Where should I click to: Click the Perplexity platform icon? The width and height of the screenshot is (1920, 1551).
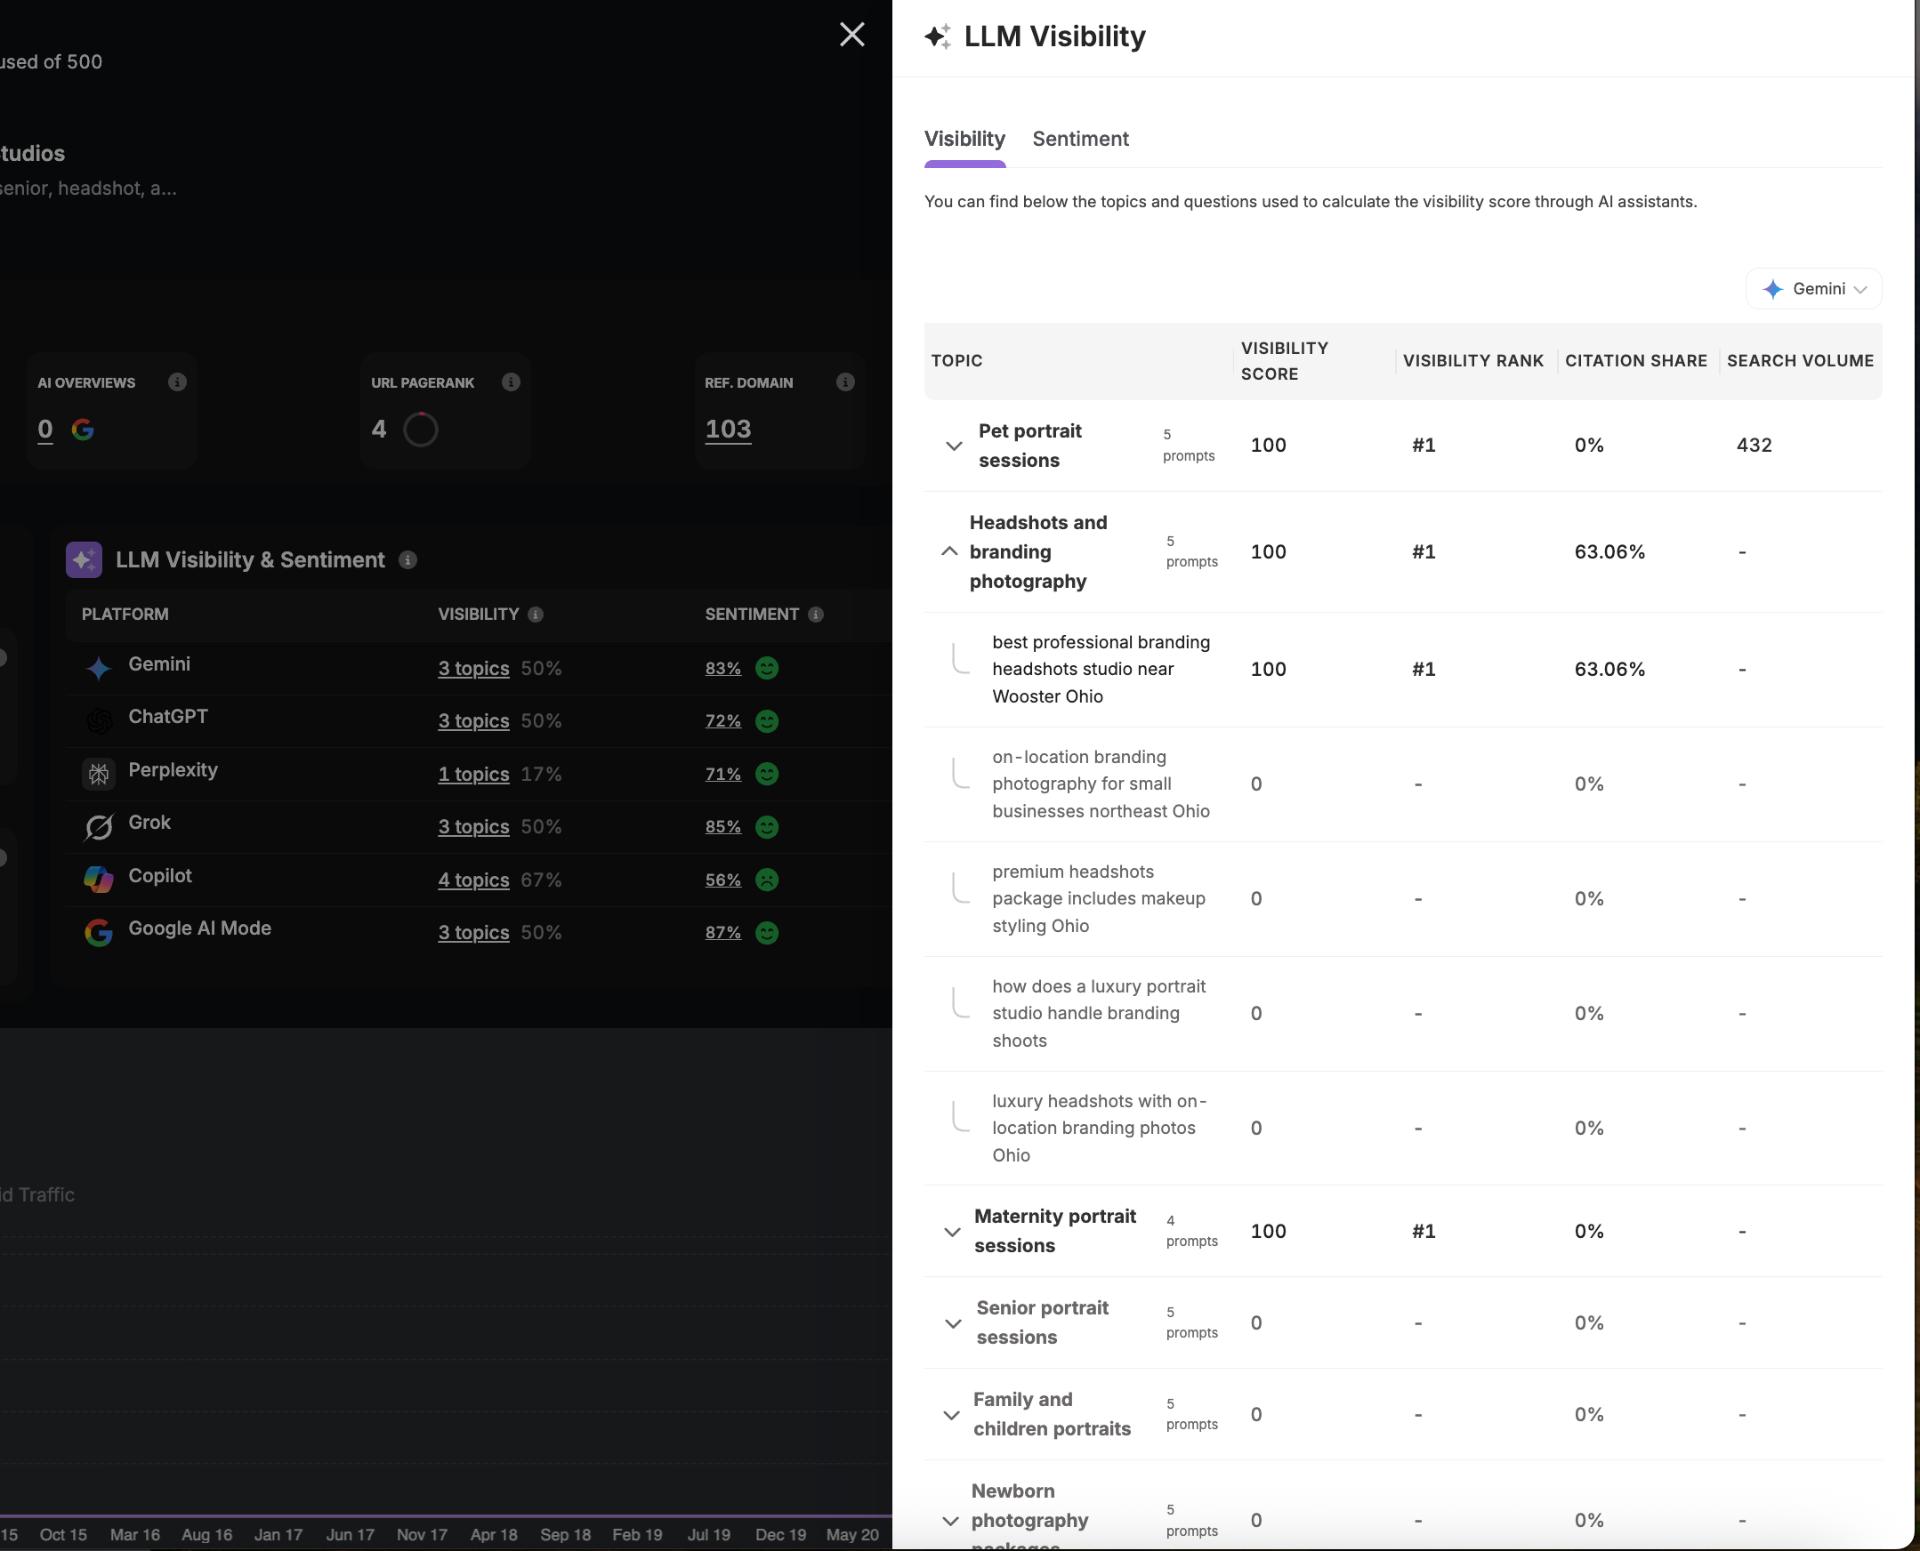[x=97, y=774]
